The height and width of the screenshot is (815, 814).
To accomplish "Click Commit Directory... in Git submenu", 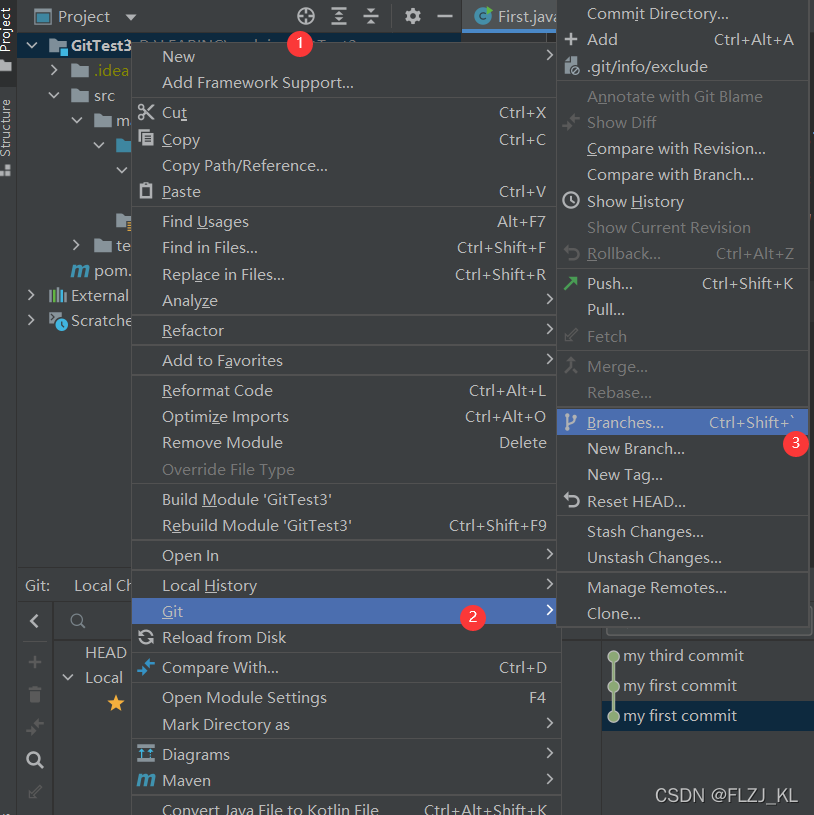I will [682, 14].
